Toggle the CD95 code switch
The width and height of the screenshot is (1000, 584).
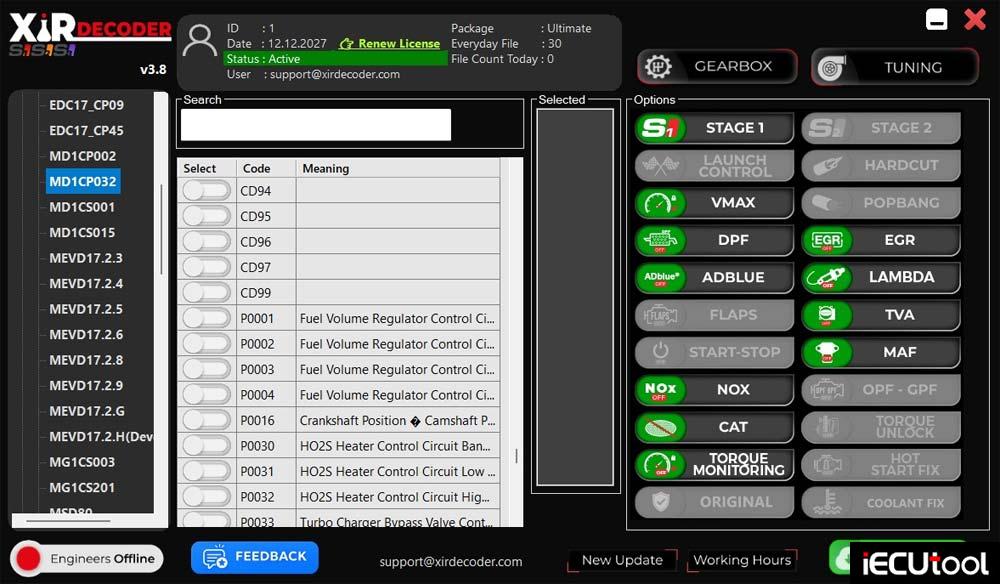coord(206,216)
